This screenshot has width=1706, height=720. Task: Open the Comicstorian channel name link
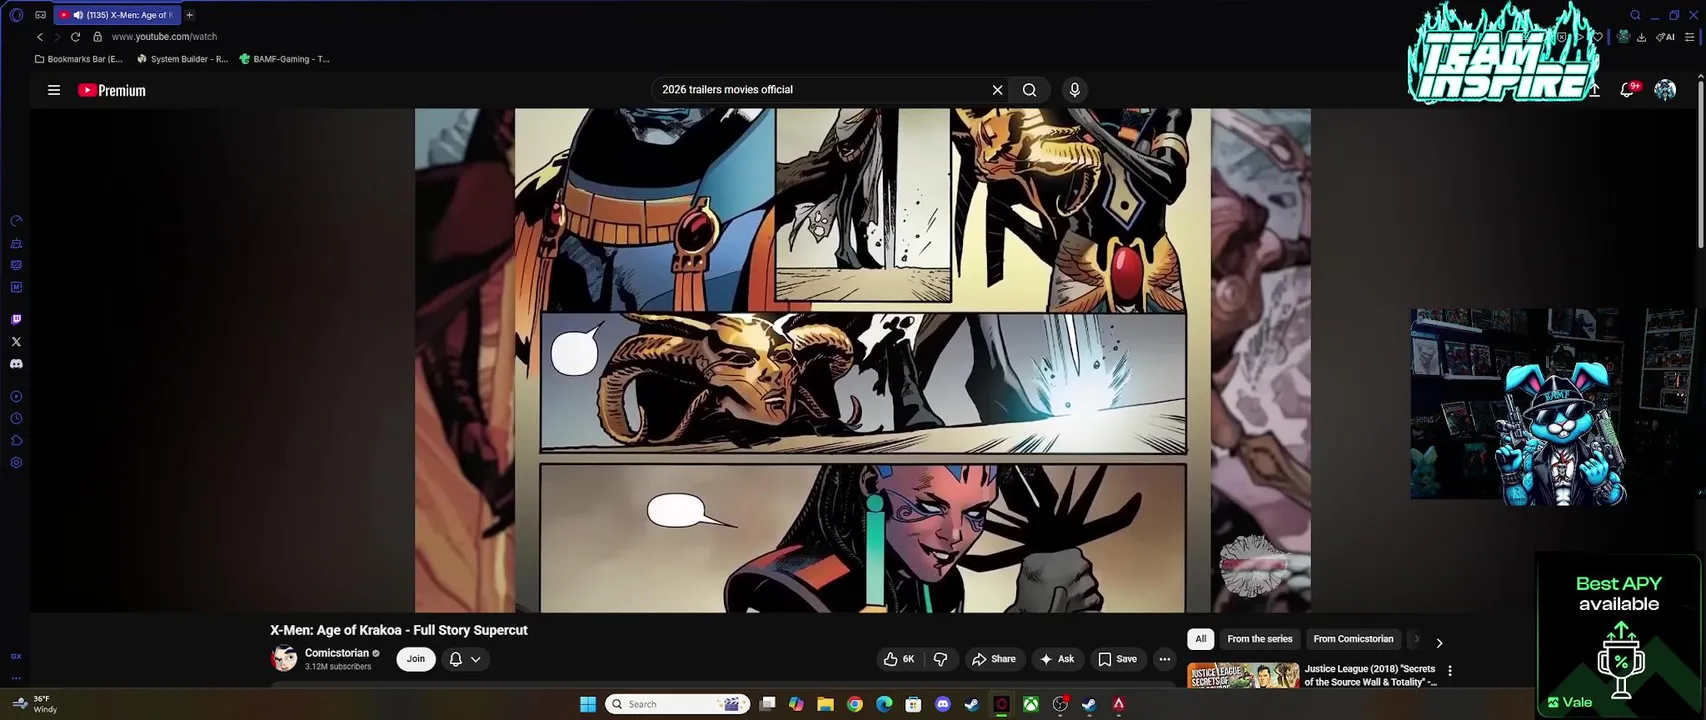pos(337,653)
